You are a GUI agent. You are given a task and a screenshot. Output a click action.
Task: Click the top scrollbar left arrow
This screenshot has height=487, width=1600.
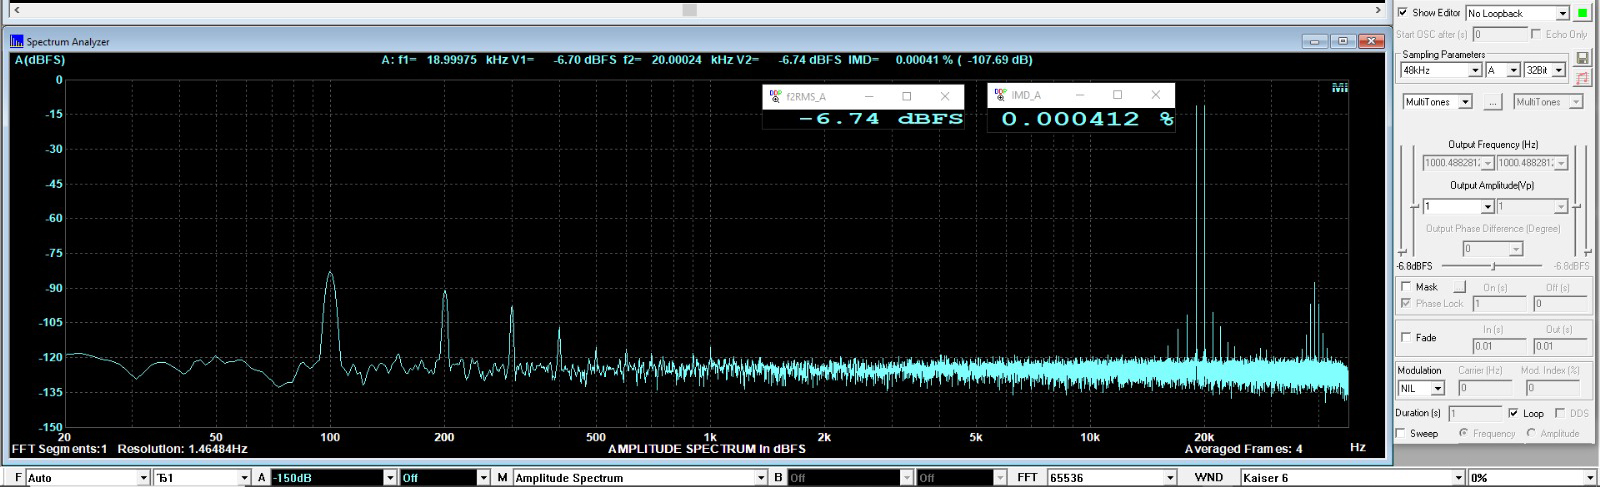[x=17, y=9]
